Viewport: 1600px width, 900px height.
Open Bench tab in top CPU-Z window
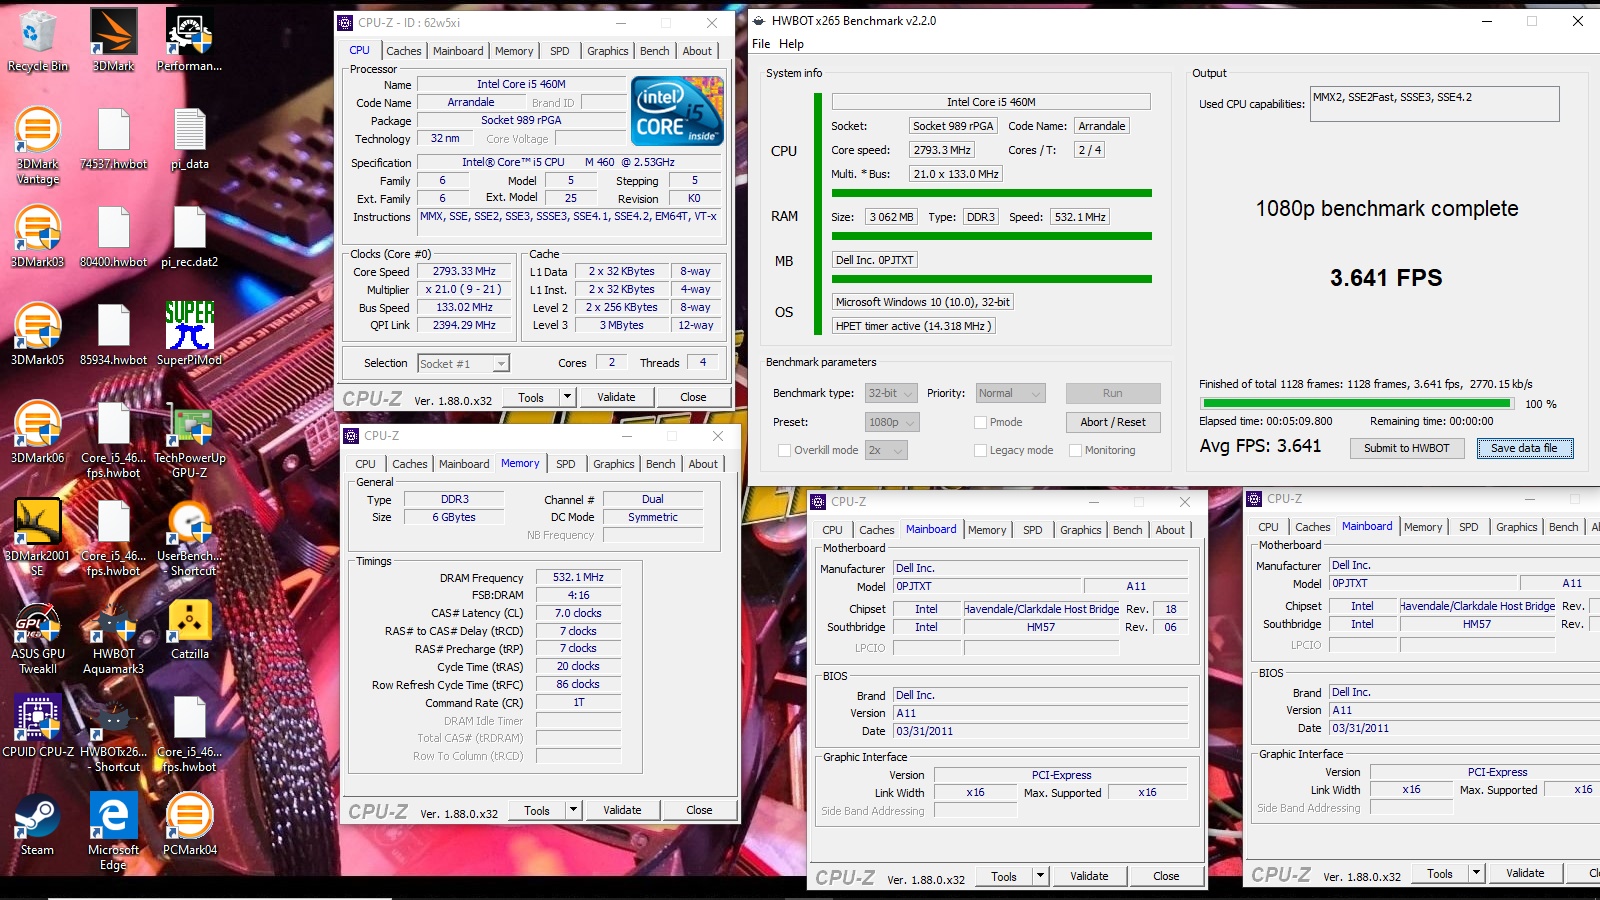click(655, 51)
